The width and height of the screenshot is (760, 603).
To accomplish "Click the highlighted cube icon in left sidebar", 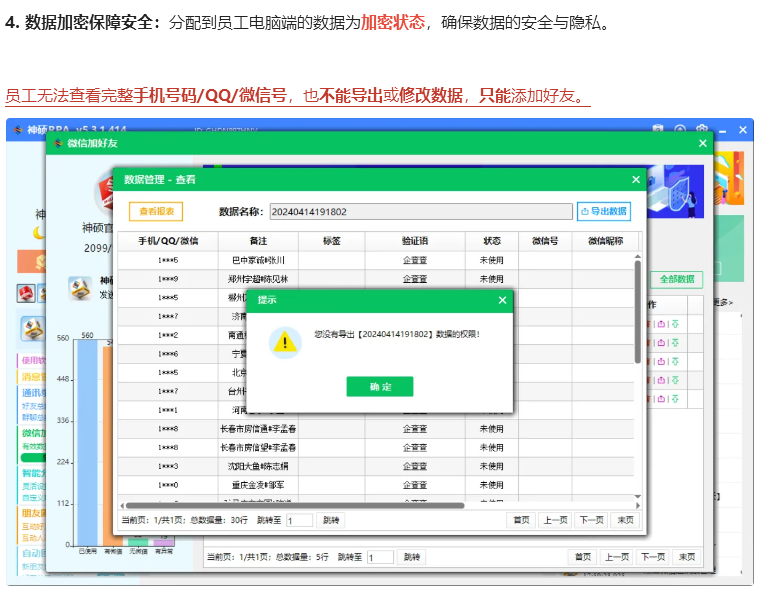I will (x=32, y=329).
